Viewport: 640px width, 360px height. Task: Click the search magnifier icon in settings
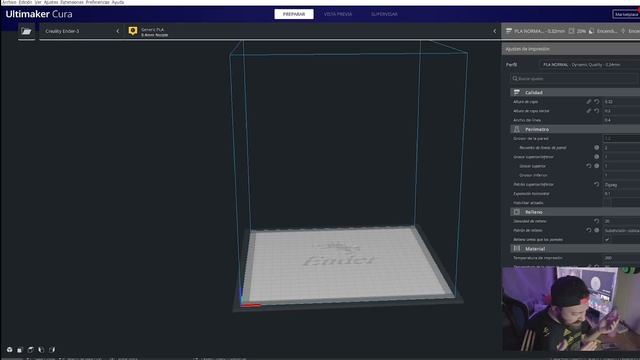(x=515, y=78)
